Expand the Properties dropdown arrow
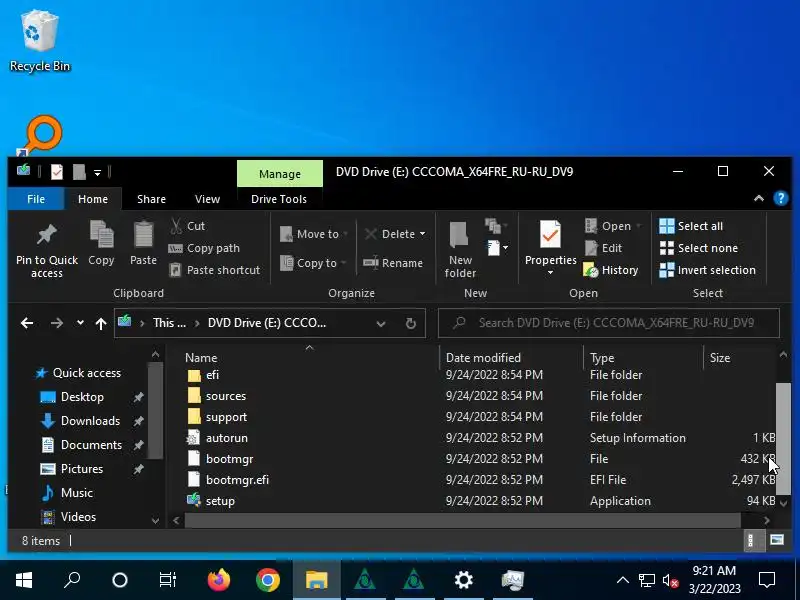Viewport: 800px width, 600px height. click(x=550, y=272)
